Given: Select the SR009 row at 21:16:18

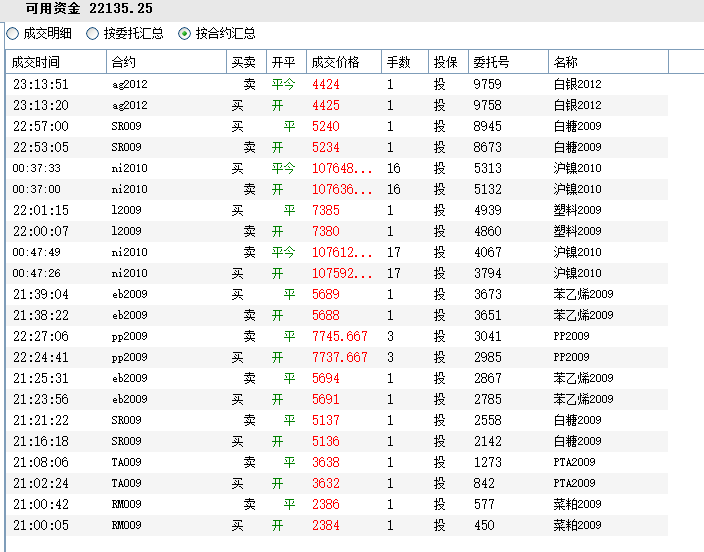Looking at the screenshot, I should pos(337,442).
